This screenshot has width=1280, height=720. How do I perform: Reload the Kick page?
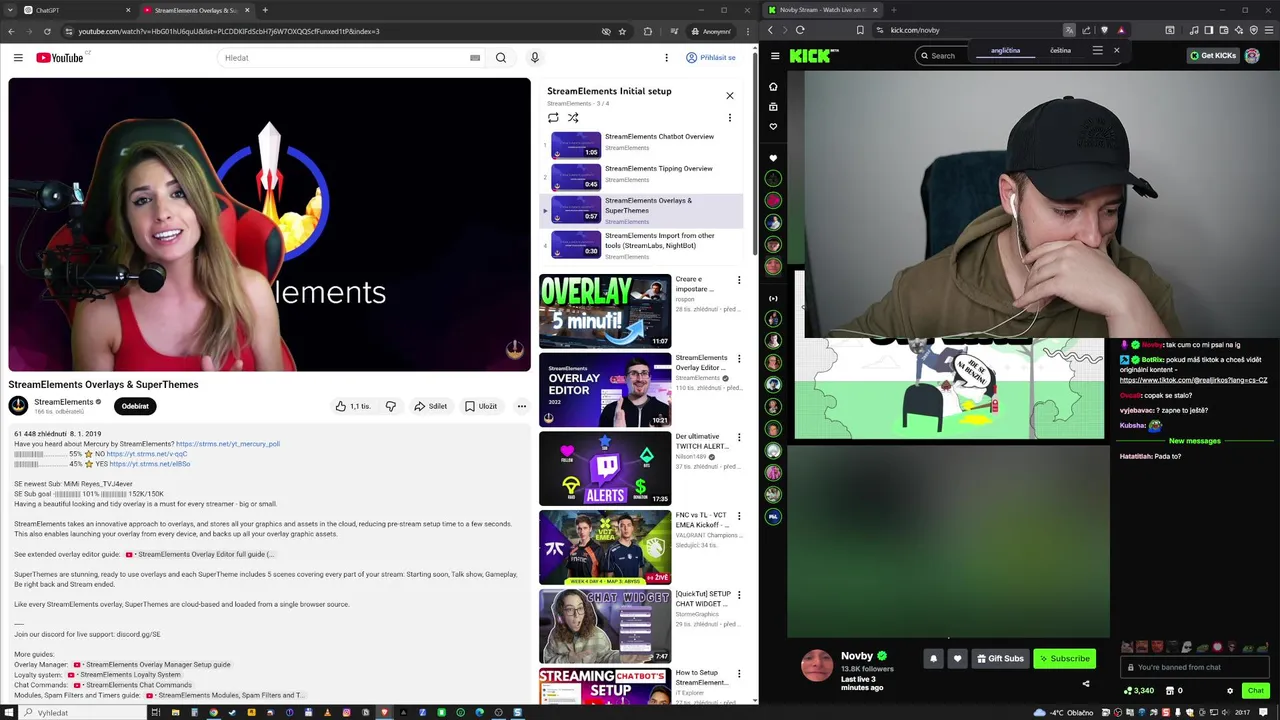click(x=800, y=30)
